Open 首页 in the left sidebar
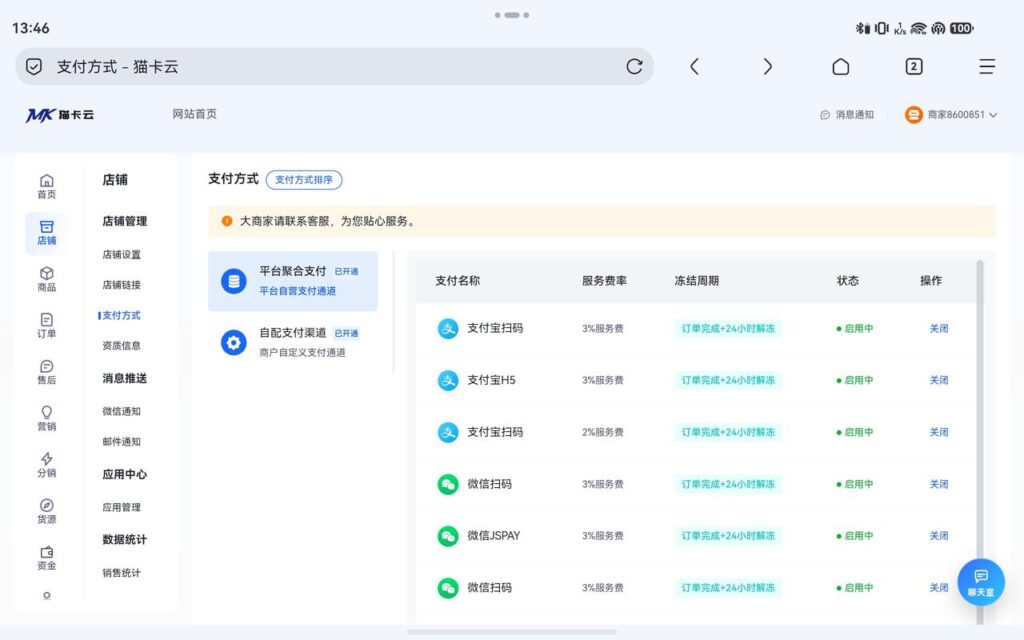Viewport: 1024px width, 640px height. click(x=46, y=187)
